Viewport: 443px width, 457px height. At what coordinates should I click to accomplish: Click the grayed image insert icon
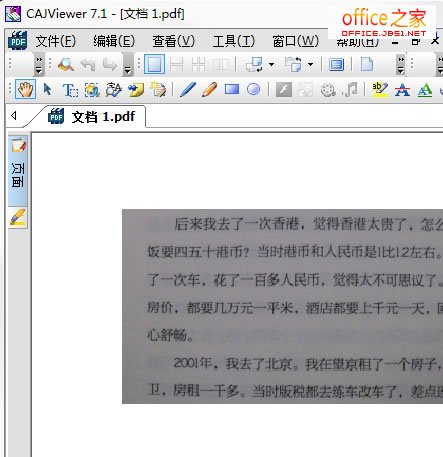[x=306, y=90]
